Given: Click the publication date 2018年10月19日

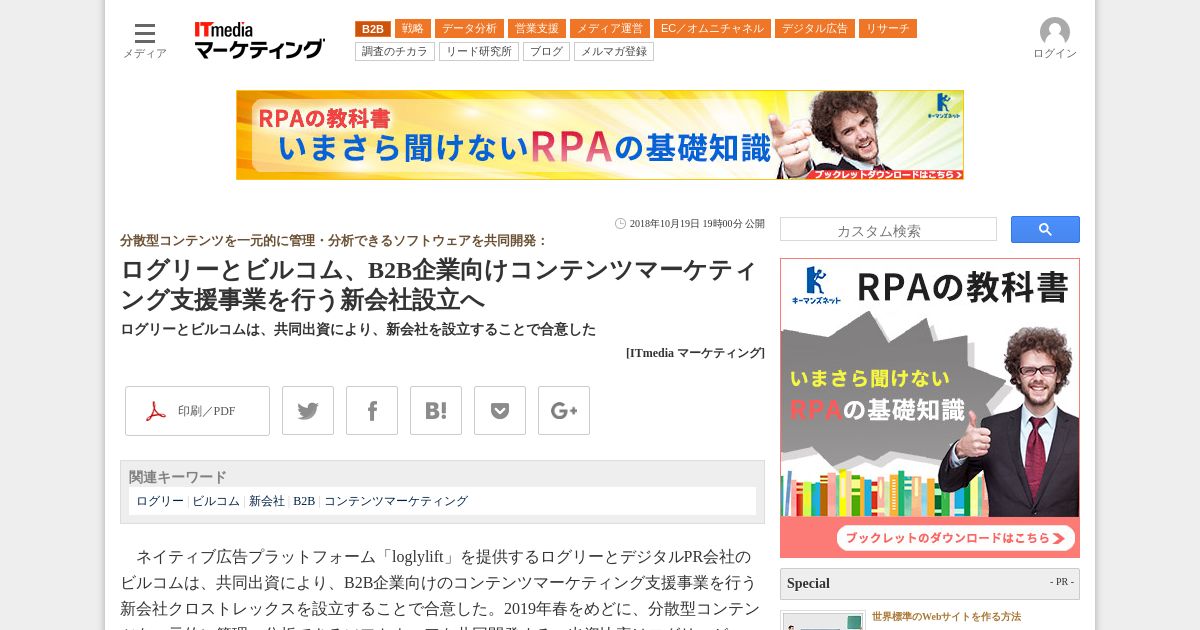Looking at the screenshot, I should [x=697, y=224].
